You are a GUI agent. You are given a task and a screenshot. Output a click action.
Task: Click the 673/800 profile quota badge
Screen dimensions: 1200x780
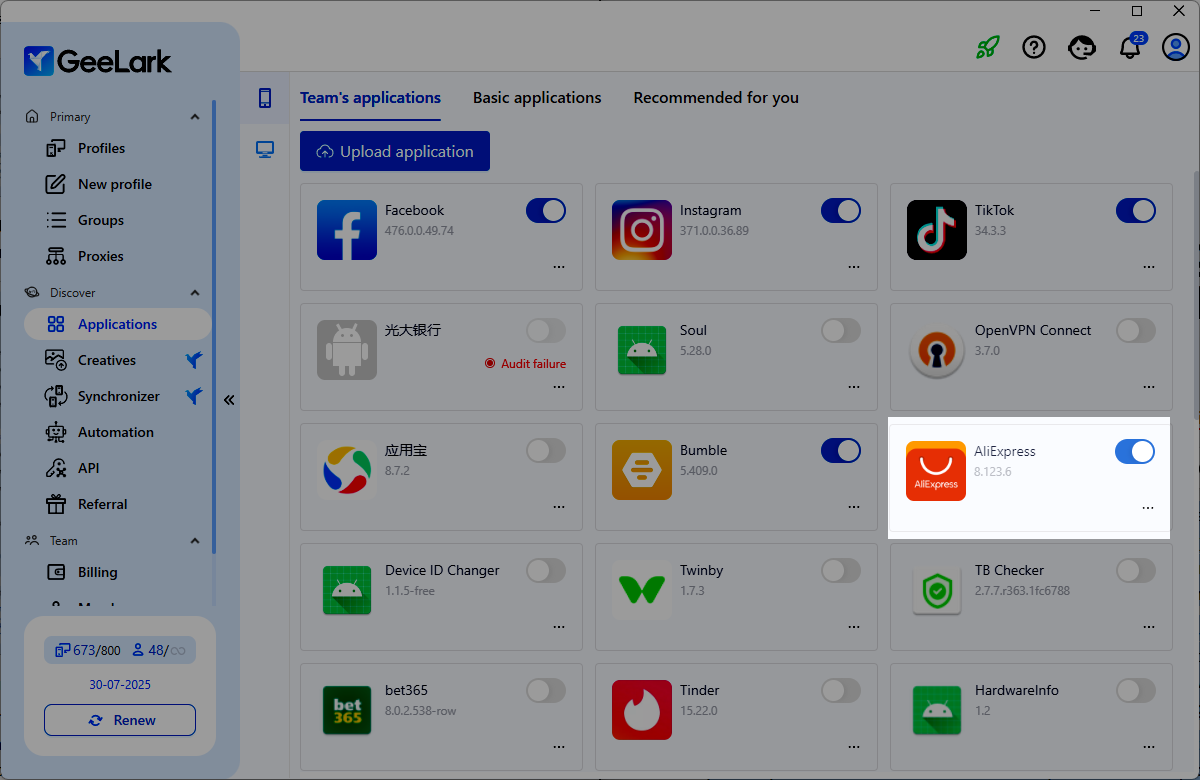click(87, 650)
